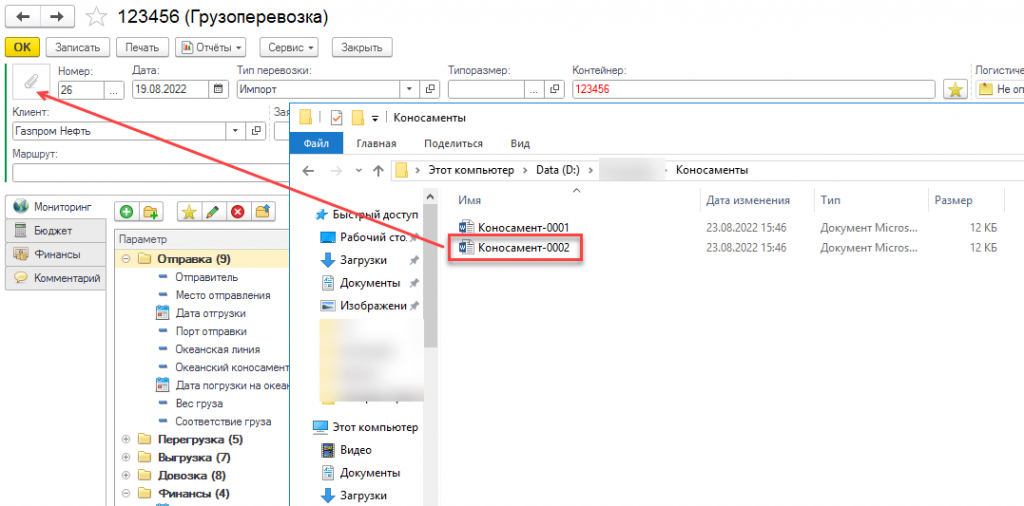Select the Дата отгрузки parameter row

[202, 313]
